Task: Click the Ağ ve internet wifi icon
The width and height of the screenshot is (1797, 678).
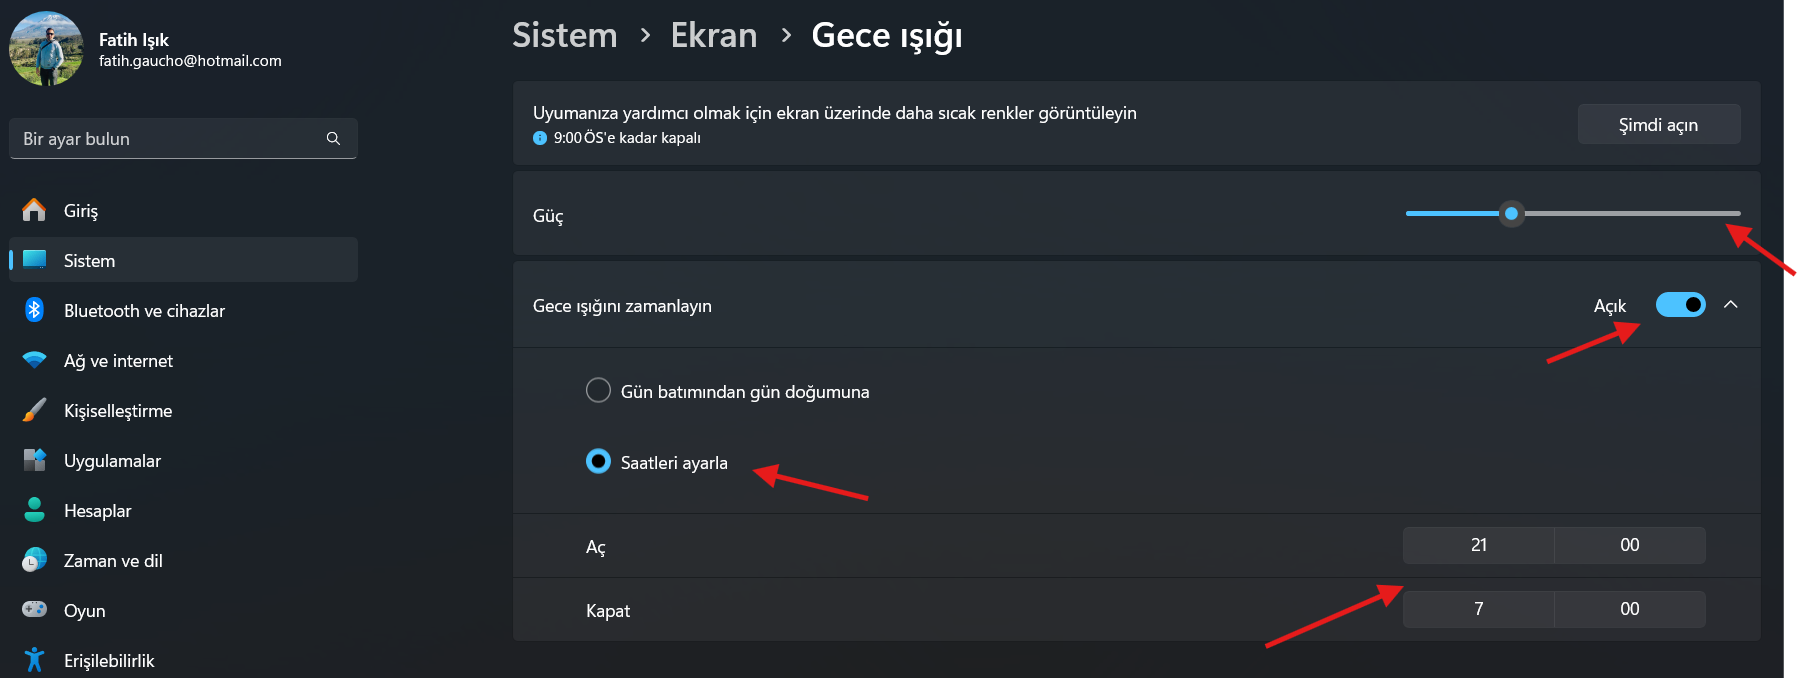Action: point(34,360)
